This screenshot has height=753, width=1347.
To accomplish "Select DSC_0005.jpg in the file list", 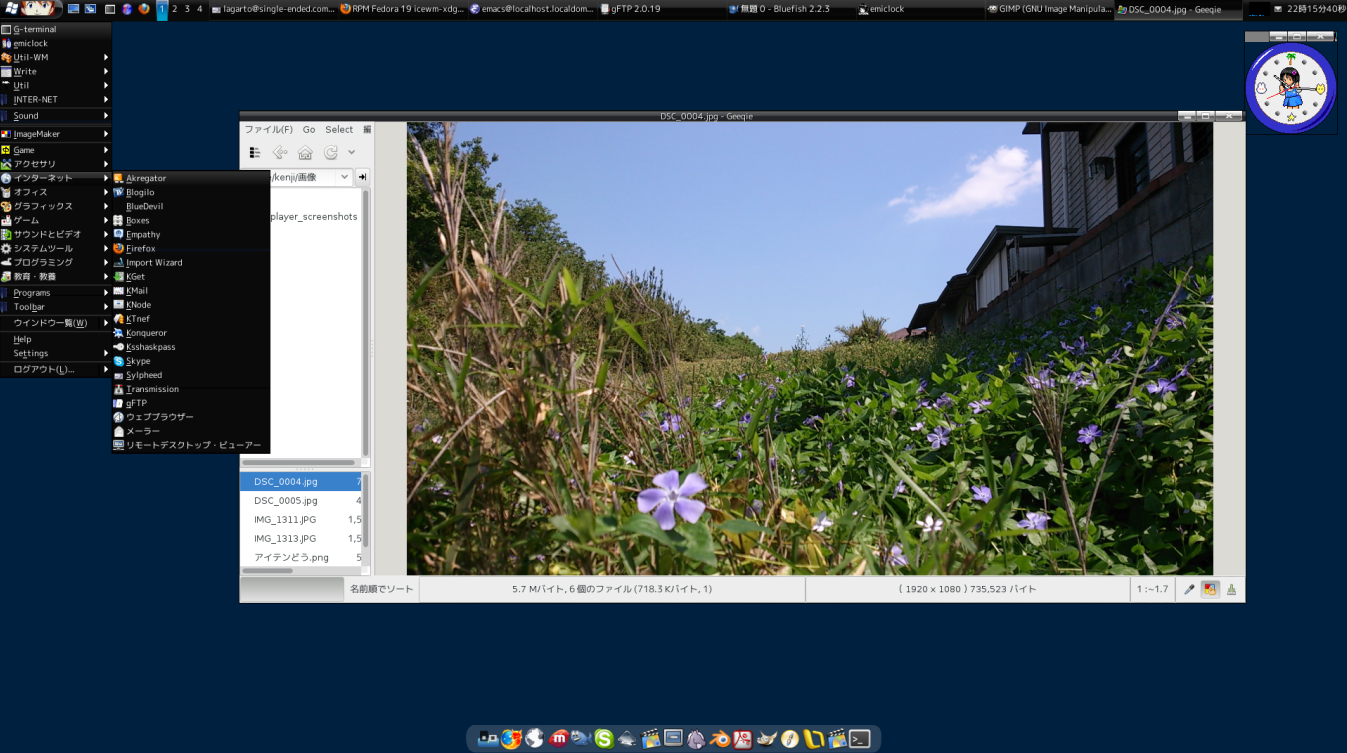I will [283, 500].
